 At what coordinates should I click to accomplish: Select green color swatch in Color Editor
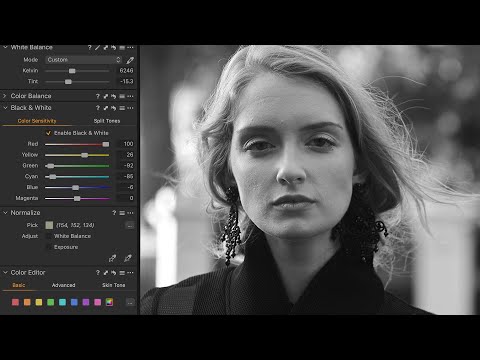(x=51, y=302)
